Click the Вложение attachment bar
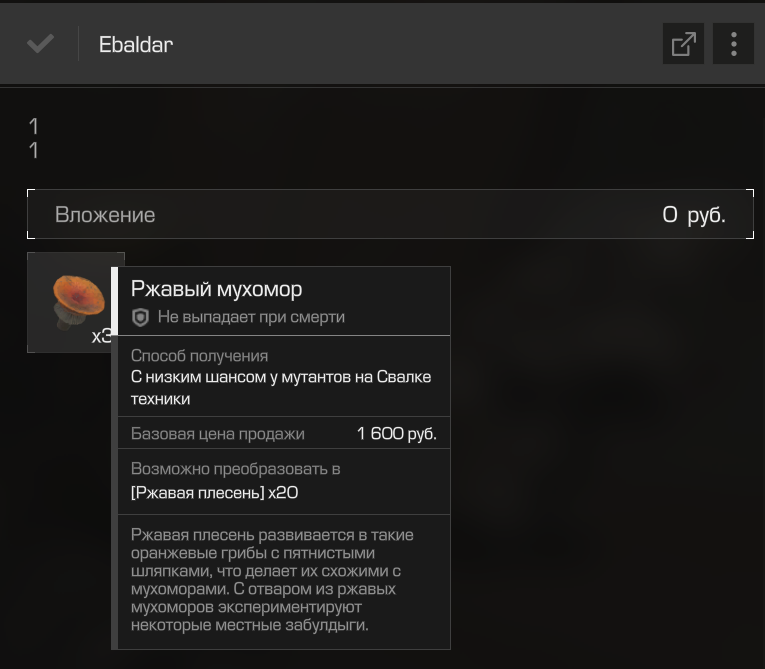The width and height of the screenshot is (765, 669). 390,214
